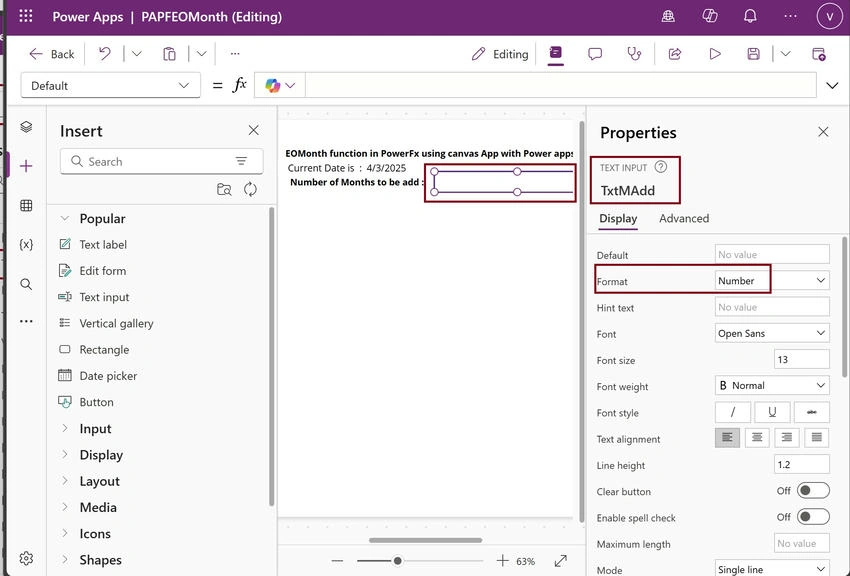Go back using the Back button

point(51,54)
